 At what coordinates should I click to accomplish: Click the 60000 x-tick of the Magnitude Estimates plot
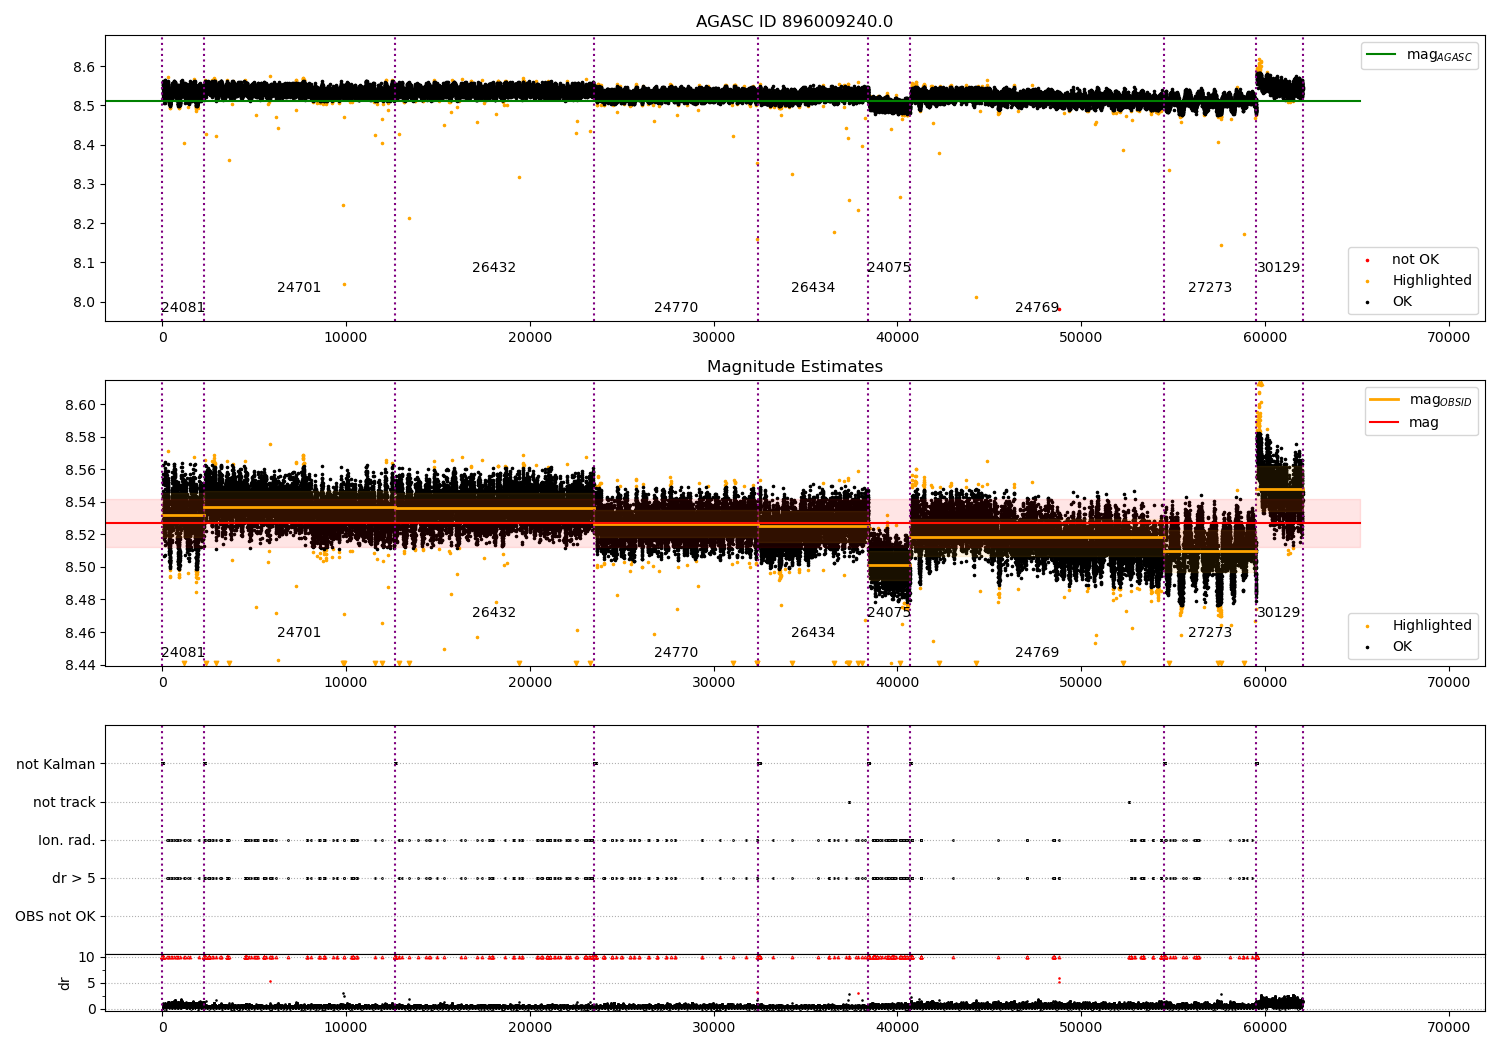(1265, 683)
